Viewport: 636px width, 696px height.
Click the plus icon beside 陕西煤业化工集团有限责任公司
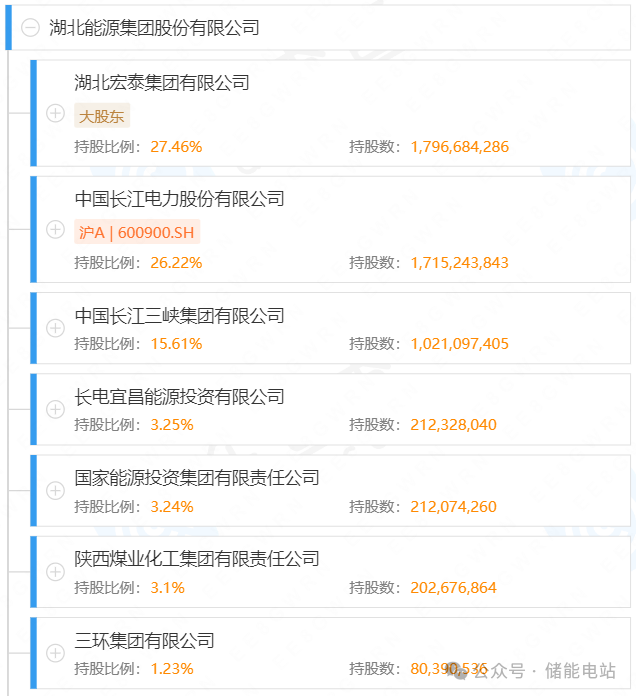tap(56, 572)
